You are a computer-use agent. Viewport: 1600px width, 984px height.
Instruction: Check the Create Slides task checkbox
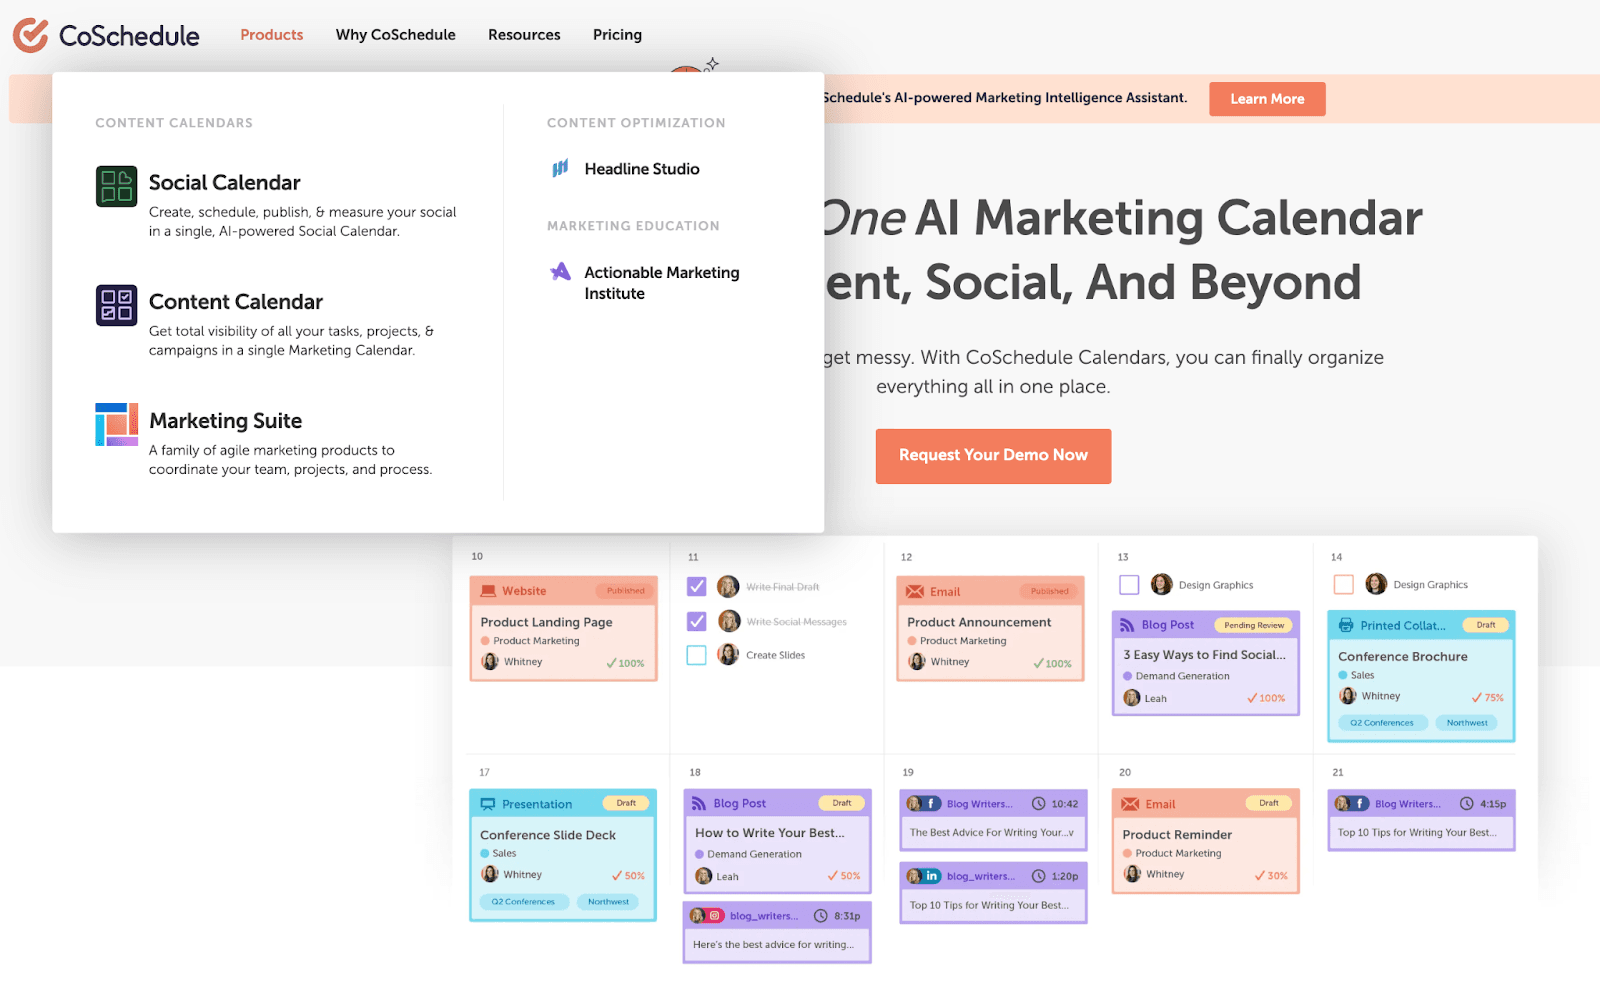(697, 655)
